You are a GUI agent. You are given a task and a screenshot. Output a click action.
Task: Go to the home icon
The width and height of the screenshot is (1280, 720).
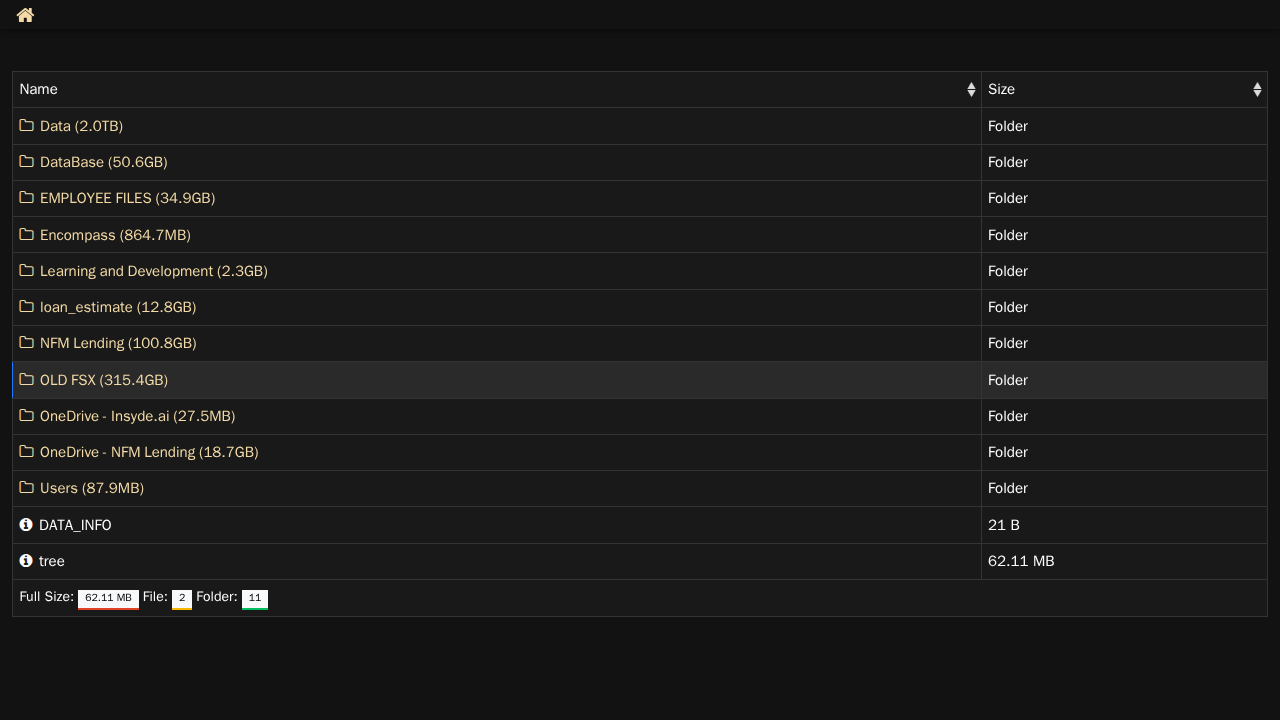coord(25,15)
